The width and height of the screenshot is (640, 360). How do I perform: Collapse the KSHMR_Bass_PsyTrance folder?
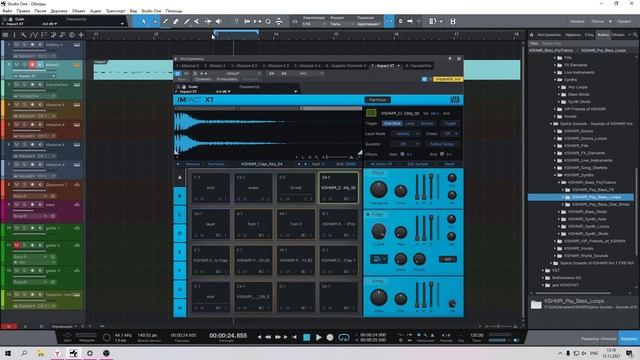coord(559,182)
